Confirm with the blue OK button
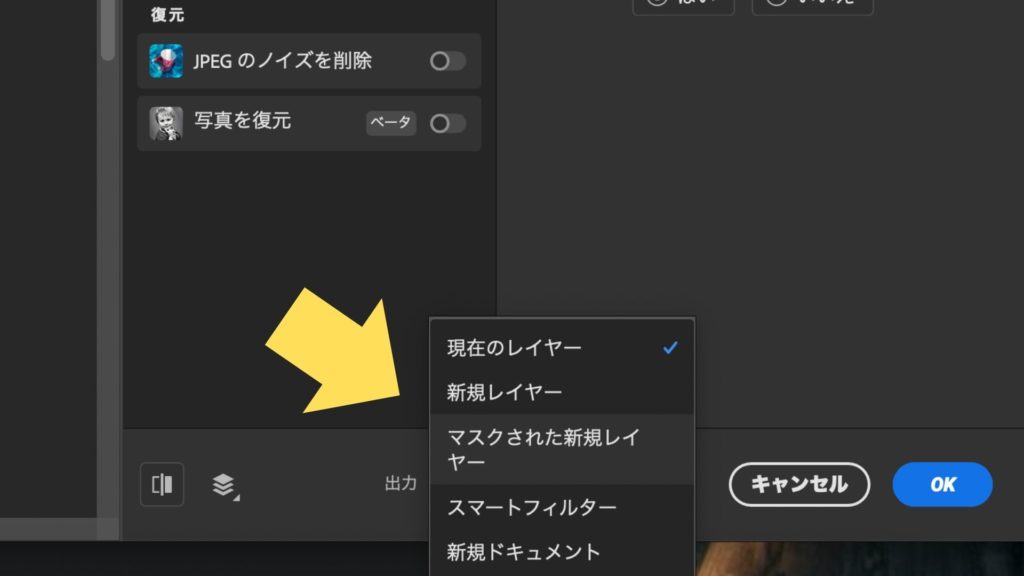This screenshot has height=576, width=1024. pos(942,485)
